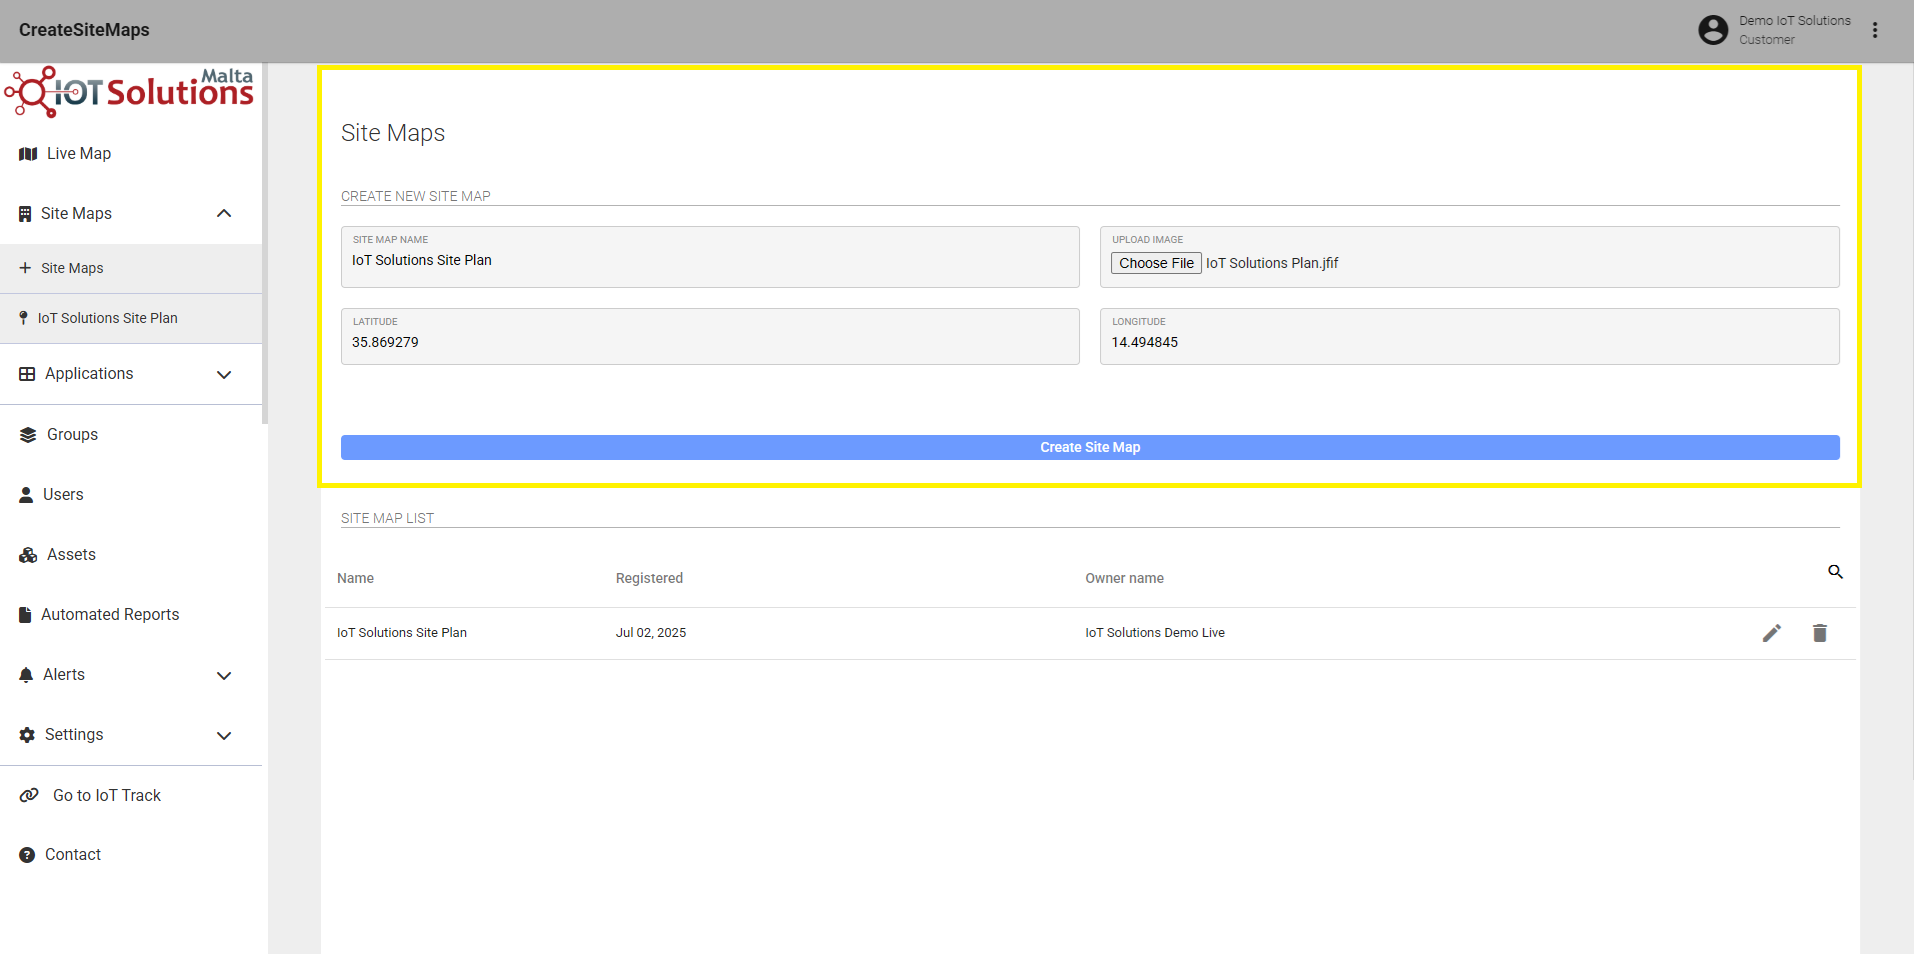
Task: Click the sidebar vertical scrollbar
Action: coord(265,244)
